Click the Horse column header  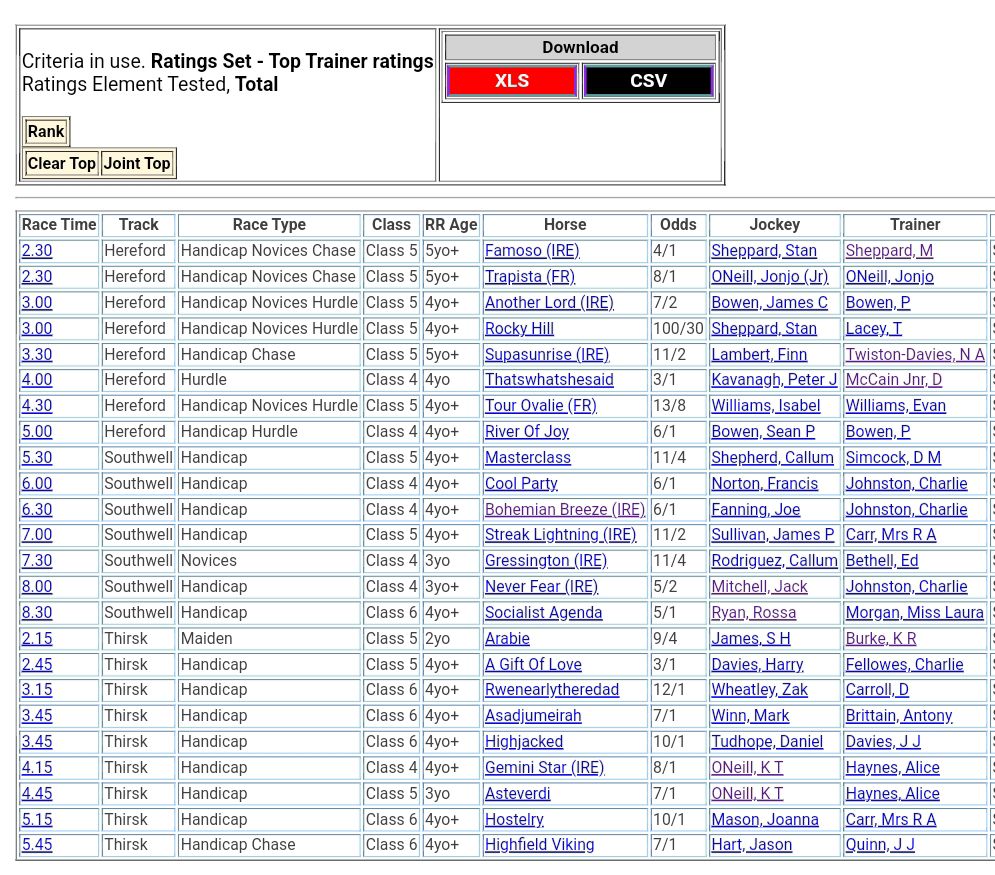click(x=565, y=225)
